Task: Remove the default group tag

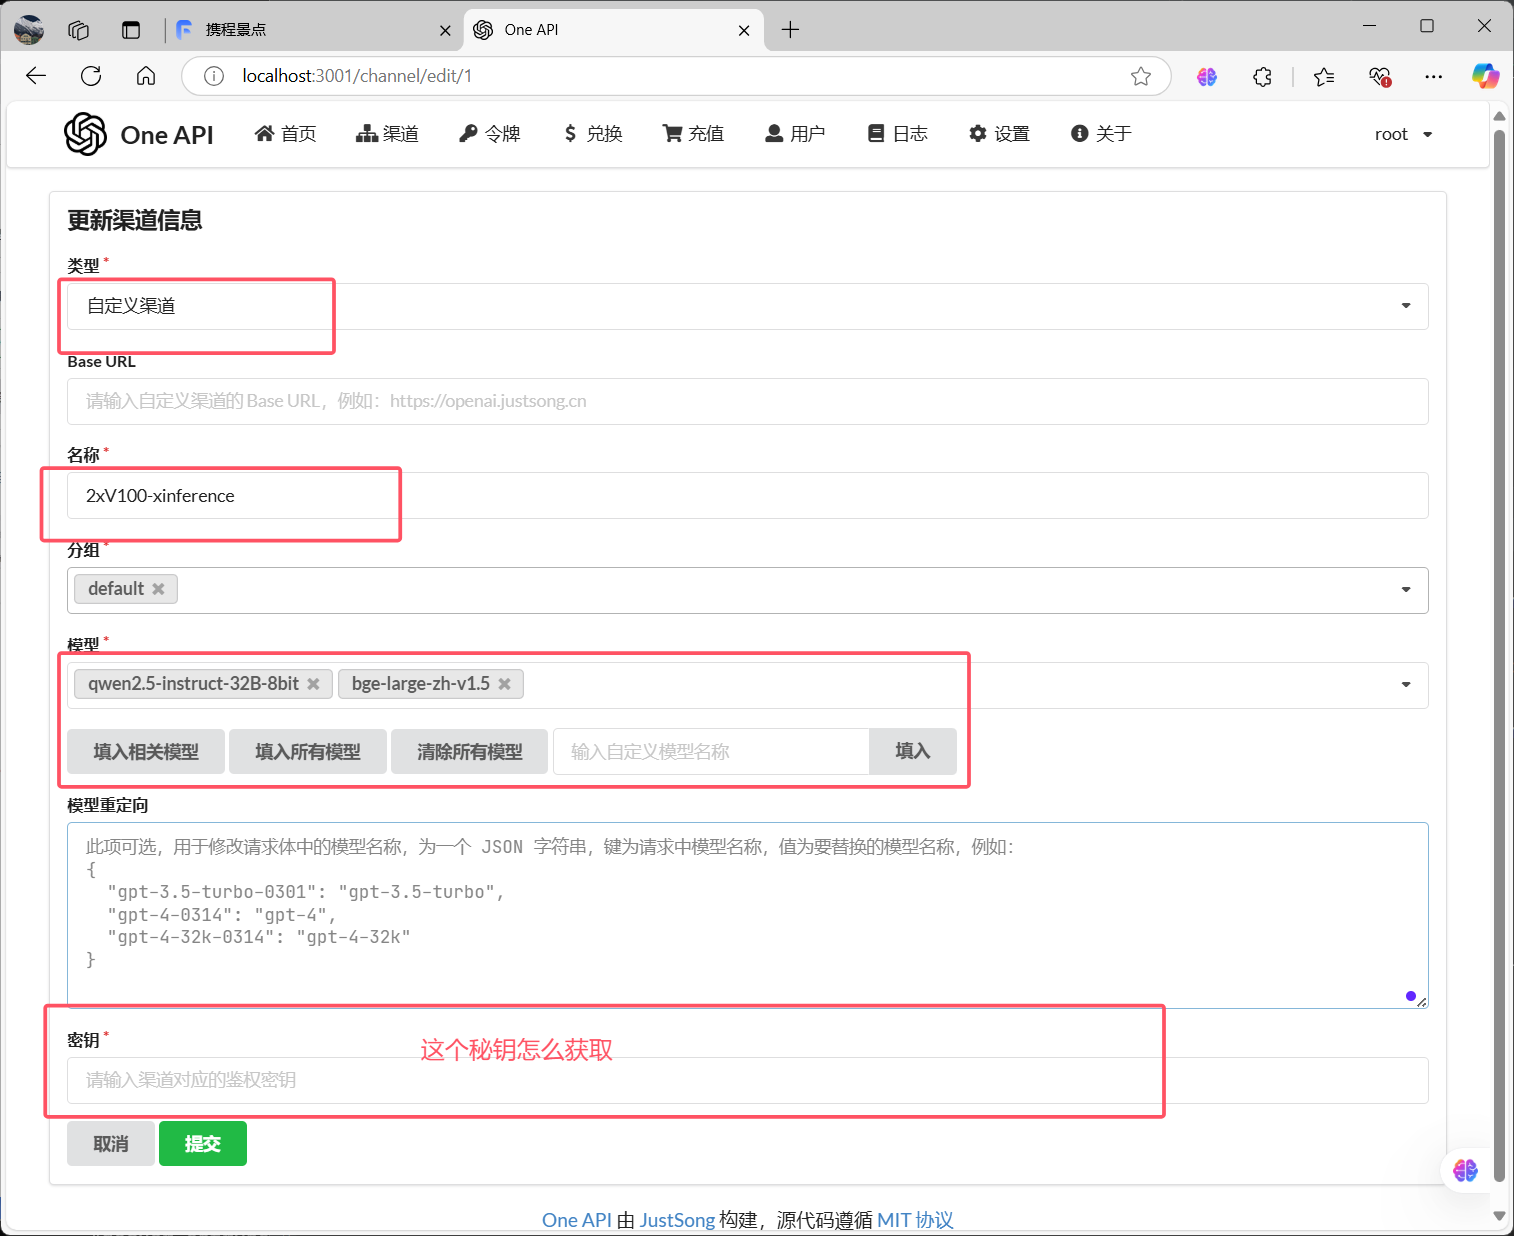Action: click(158, 589)
